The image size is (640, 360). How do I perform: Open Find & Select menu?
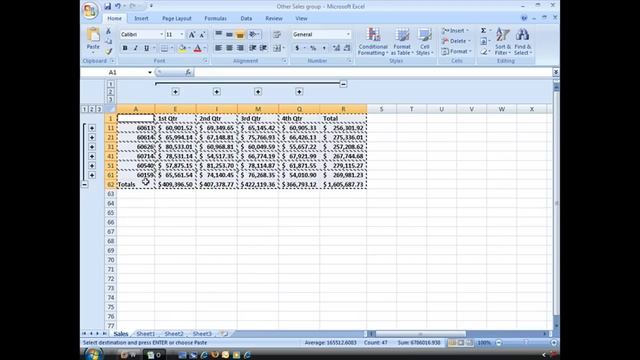coord(522,42)
